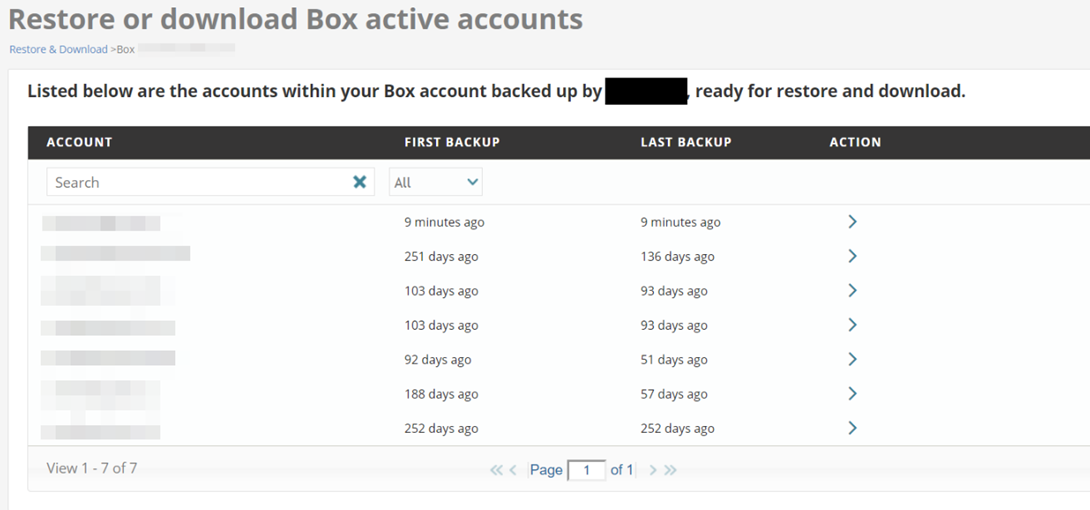Click the 'View 1 - 7 of 7' text
Screen dimensions: 1090x510
click(92, 468)
